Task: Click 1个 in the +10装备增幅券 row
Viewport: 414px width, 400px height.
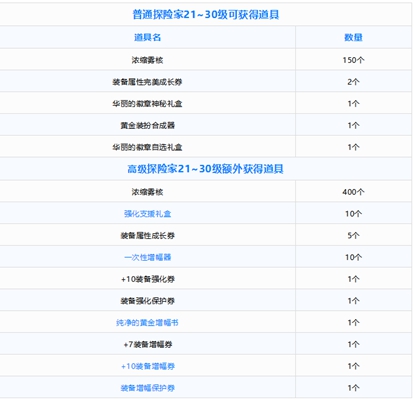Action: pyautogui.click(x=353, y=366)
